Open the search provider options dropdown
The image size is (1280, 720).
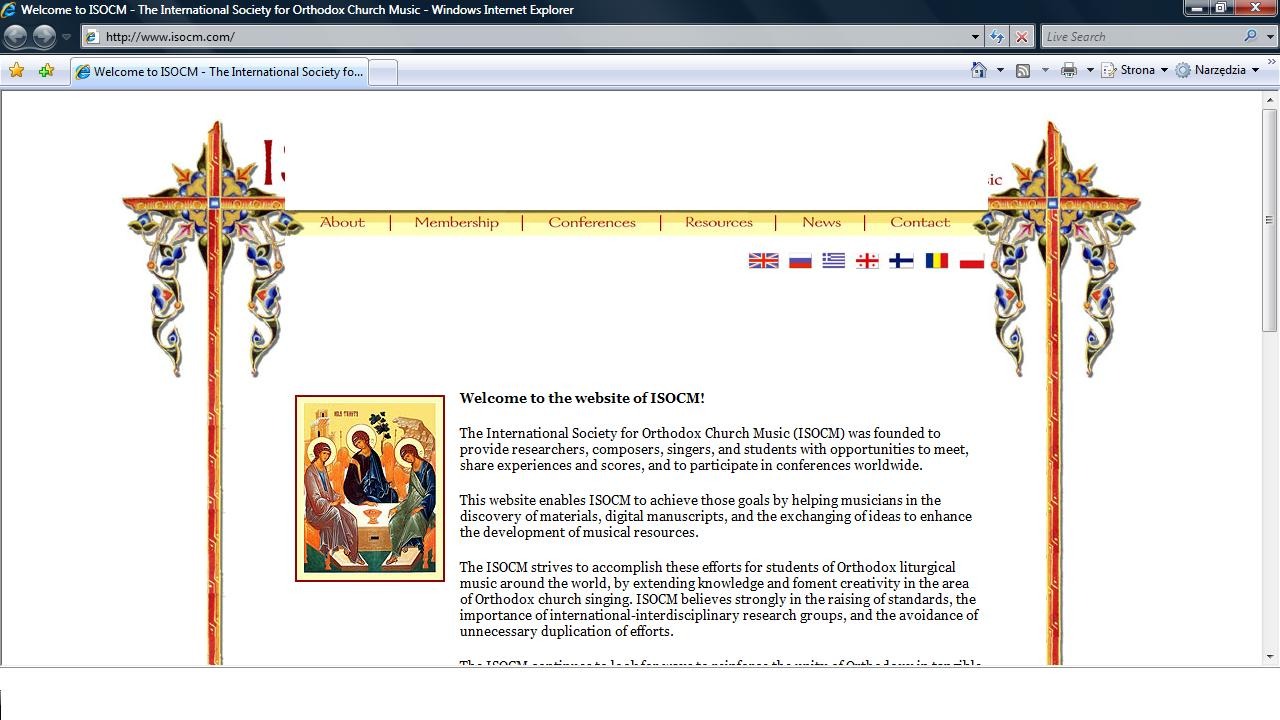point(1270,37)
